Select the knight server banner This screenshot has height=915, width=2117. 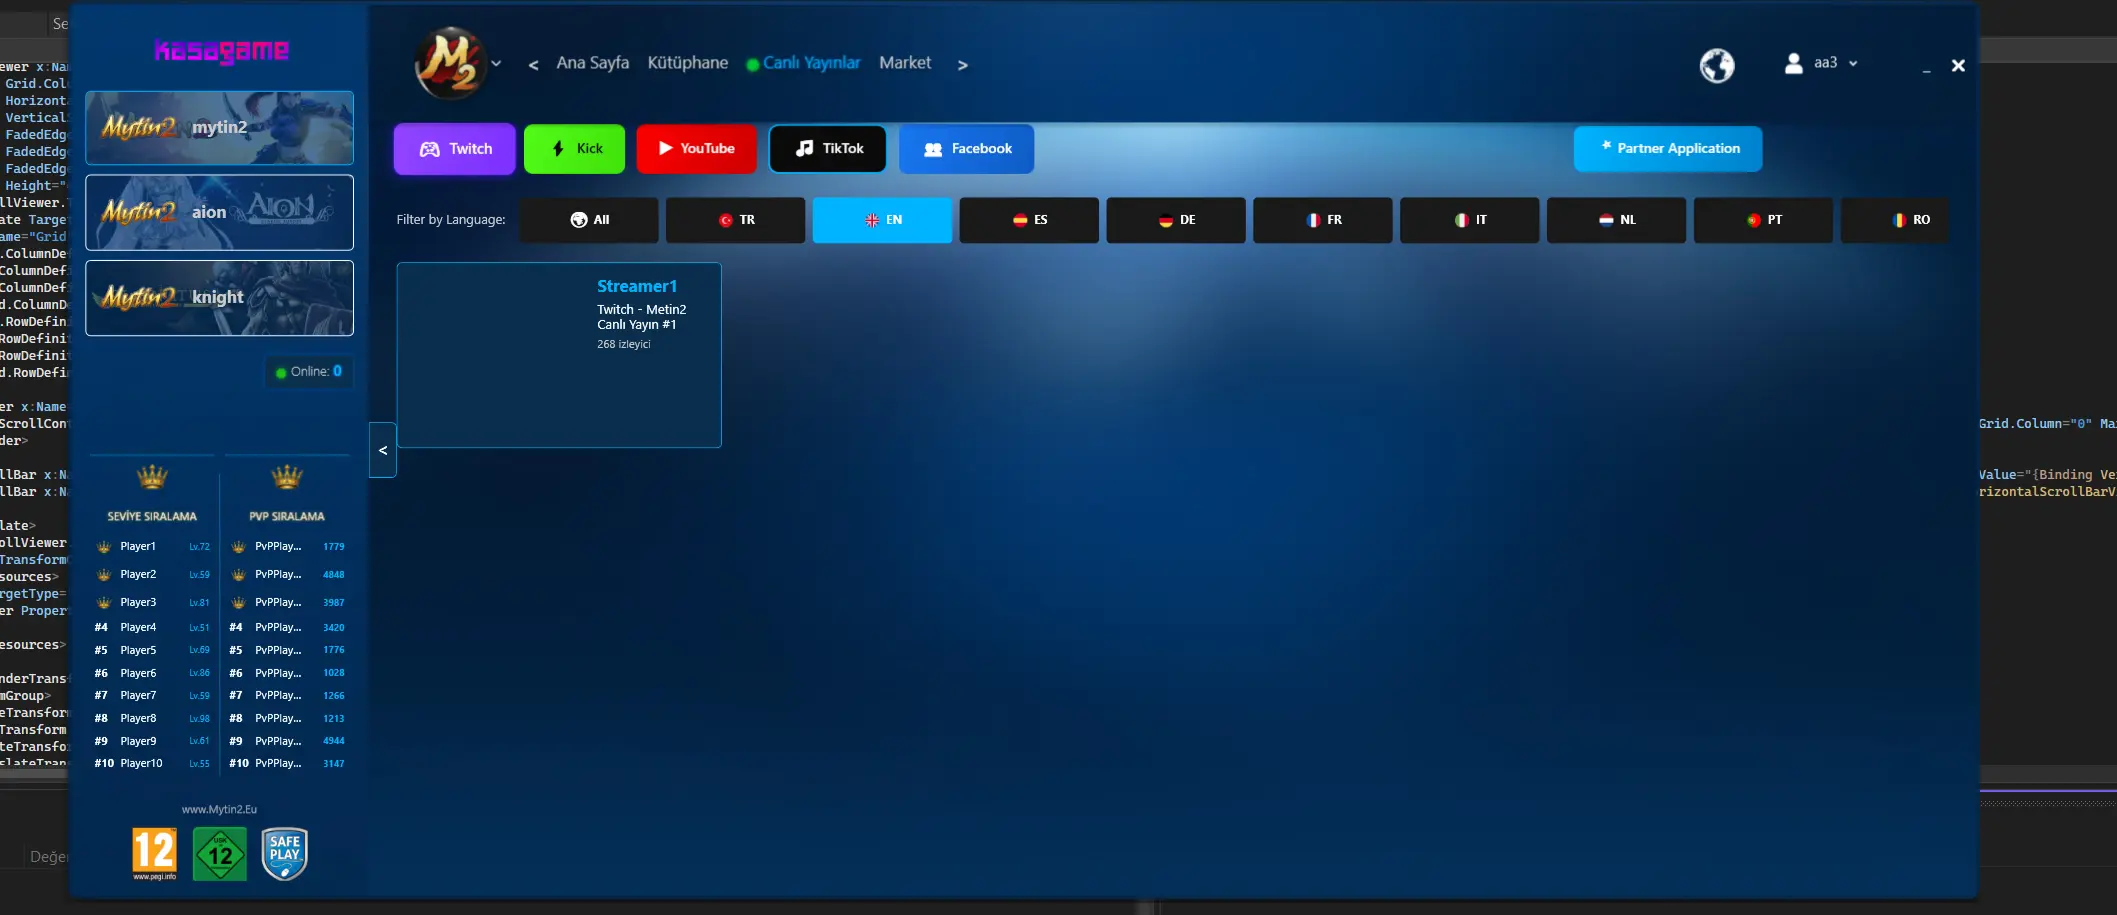tap(219, 298)
